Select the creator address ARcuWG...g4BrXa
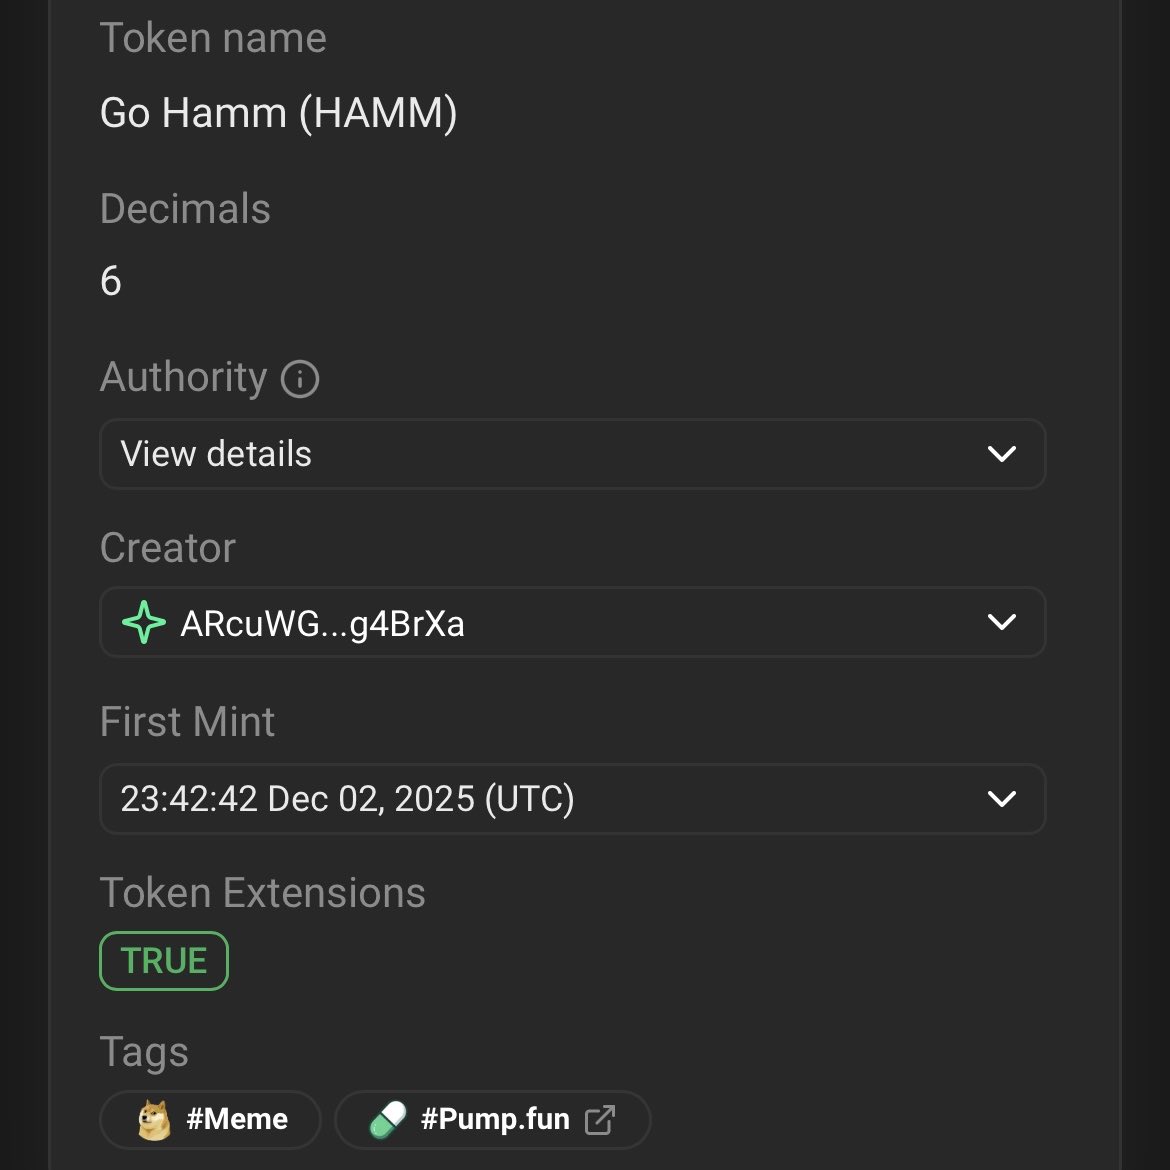Screen dimensions: 1170x1170 point(322,624)
